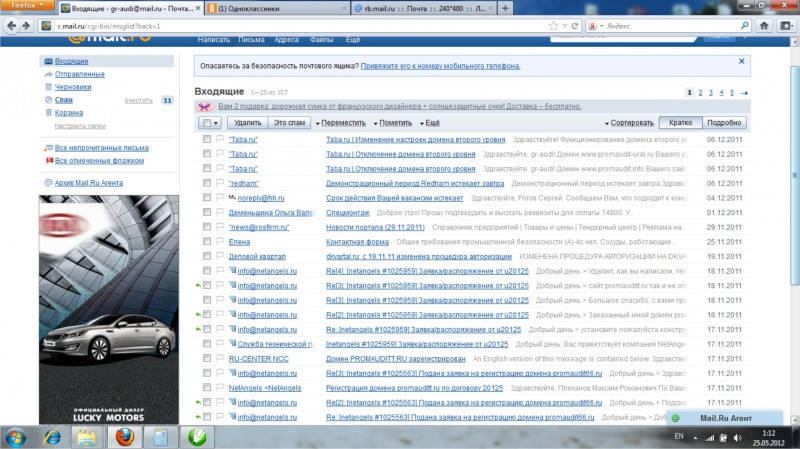
Task: Click the Home icon in Firefox toolbar
Action: pyautogui.click(x=764, y=26)
